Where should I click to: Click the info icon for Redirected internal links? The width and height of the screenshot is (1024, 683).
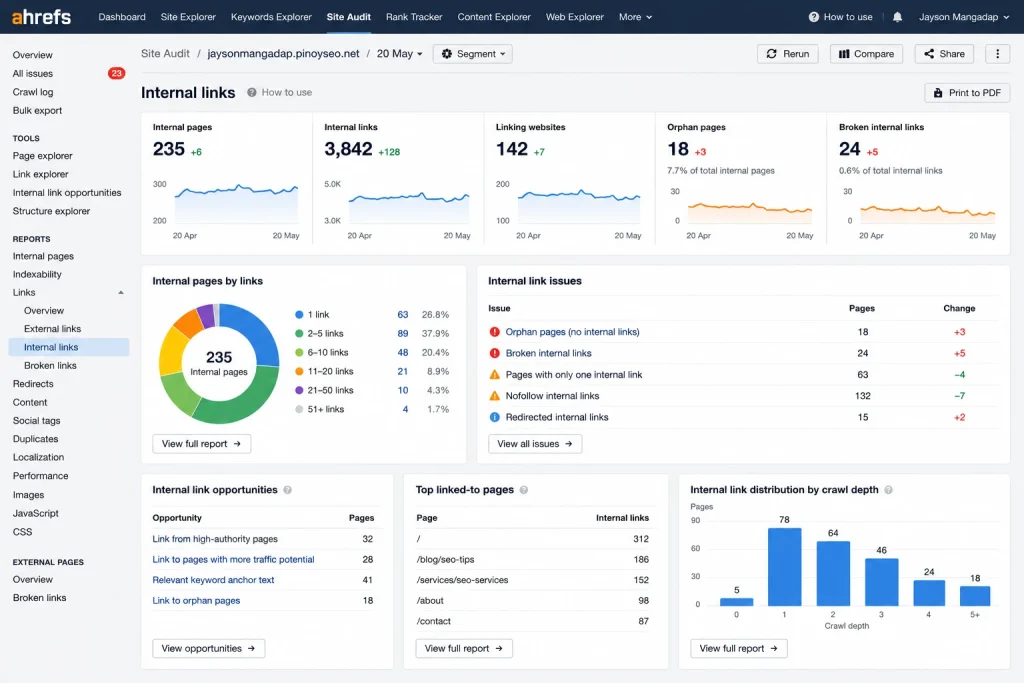coord(494,417)
